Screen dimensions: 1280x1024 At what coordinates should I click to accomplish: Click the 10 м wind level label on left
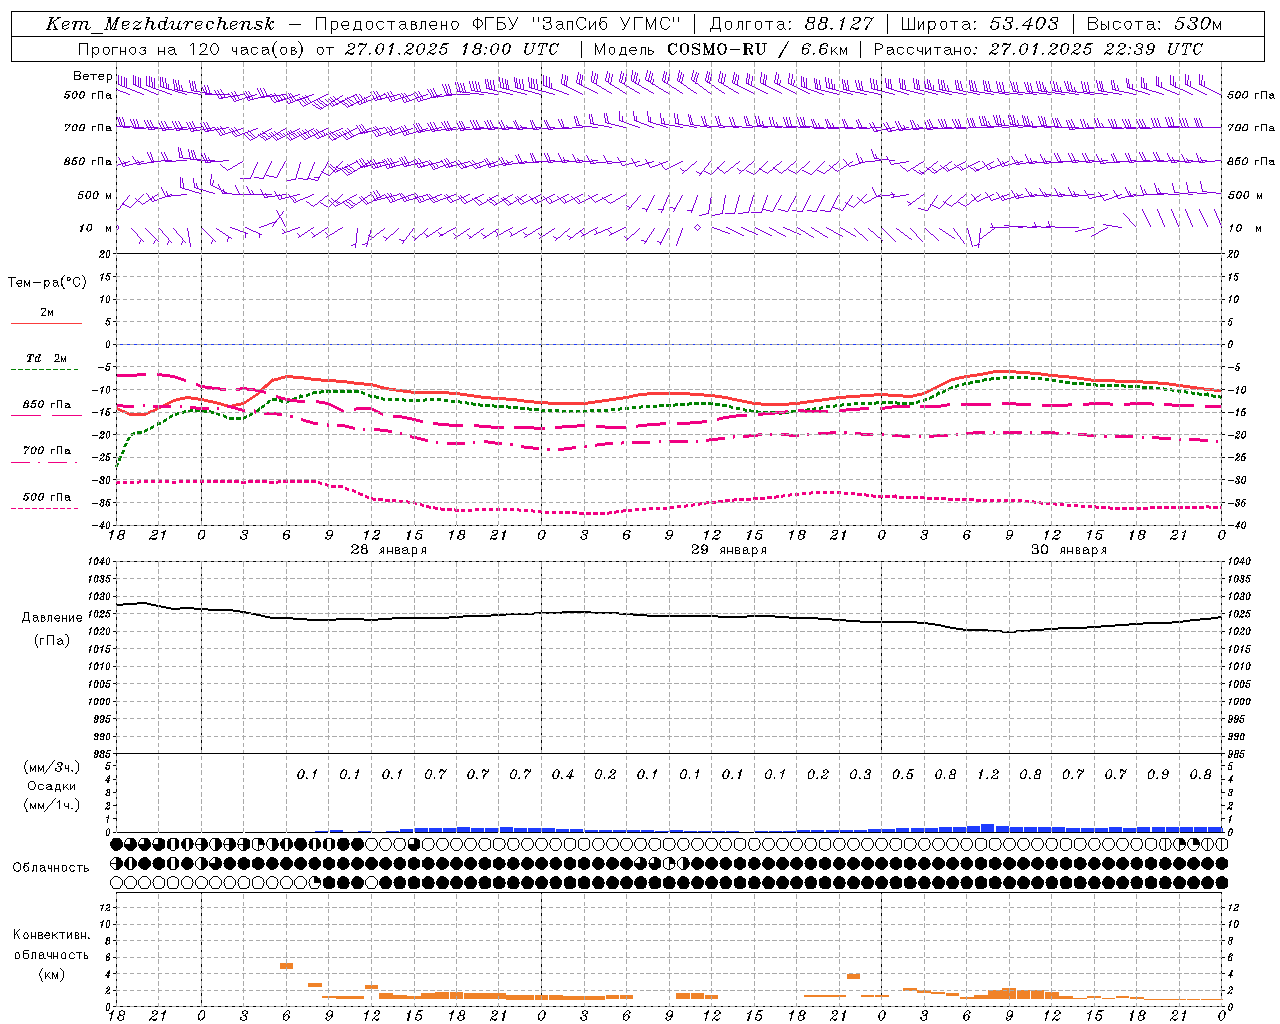pyautogui.click(x=95, y=229)
